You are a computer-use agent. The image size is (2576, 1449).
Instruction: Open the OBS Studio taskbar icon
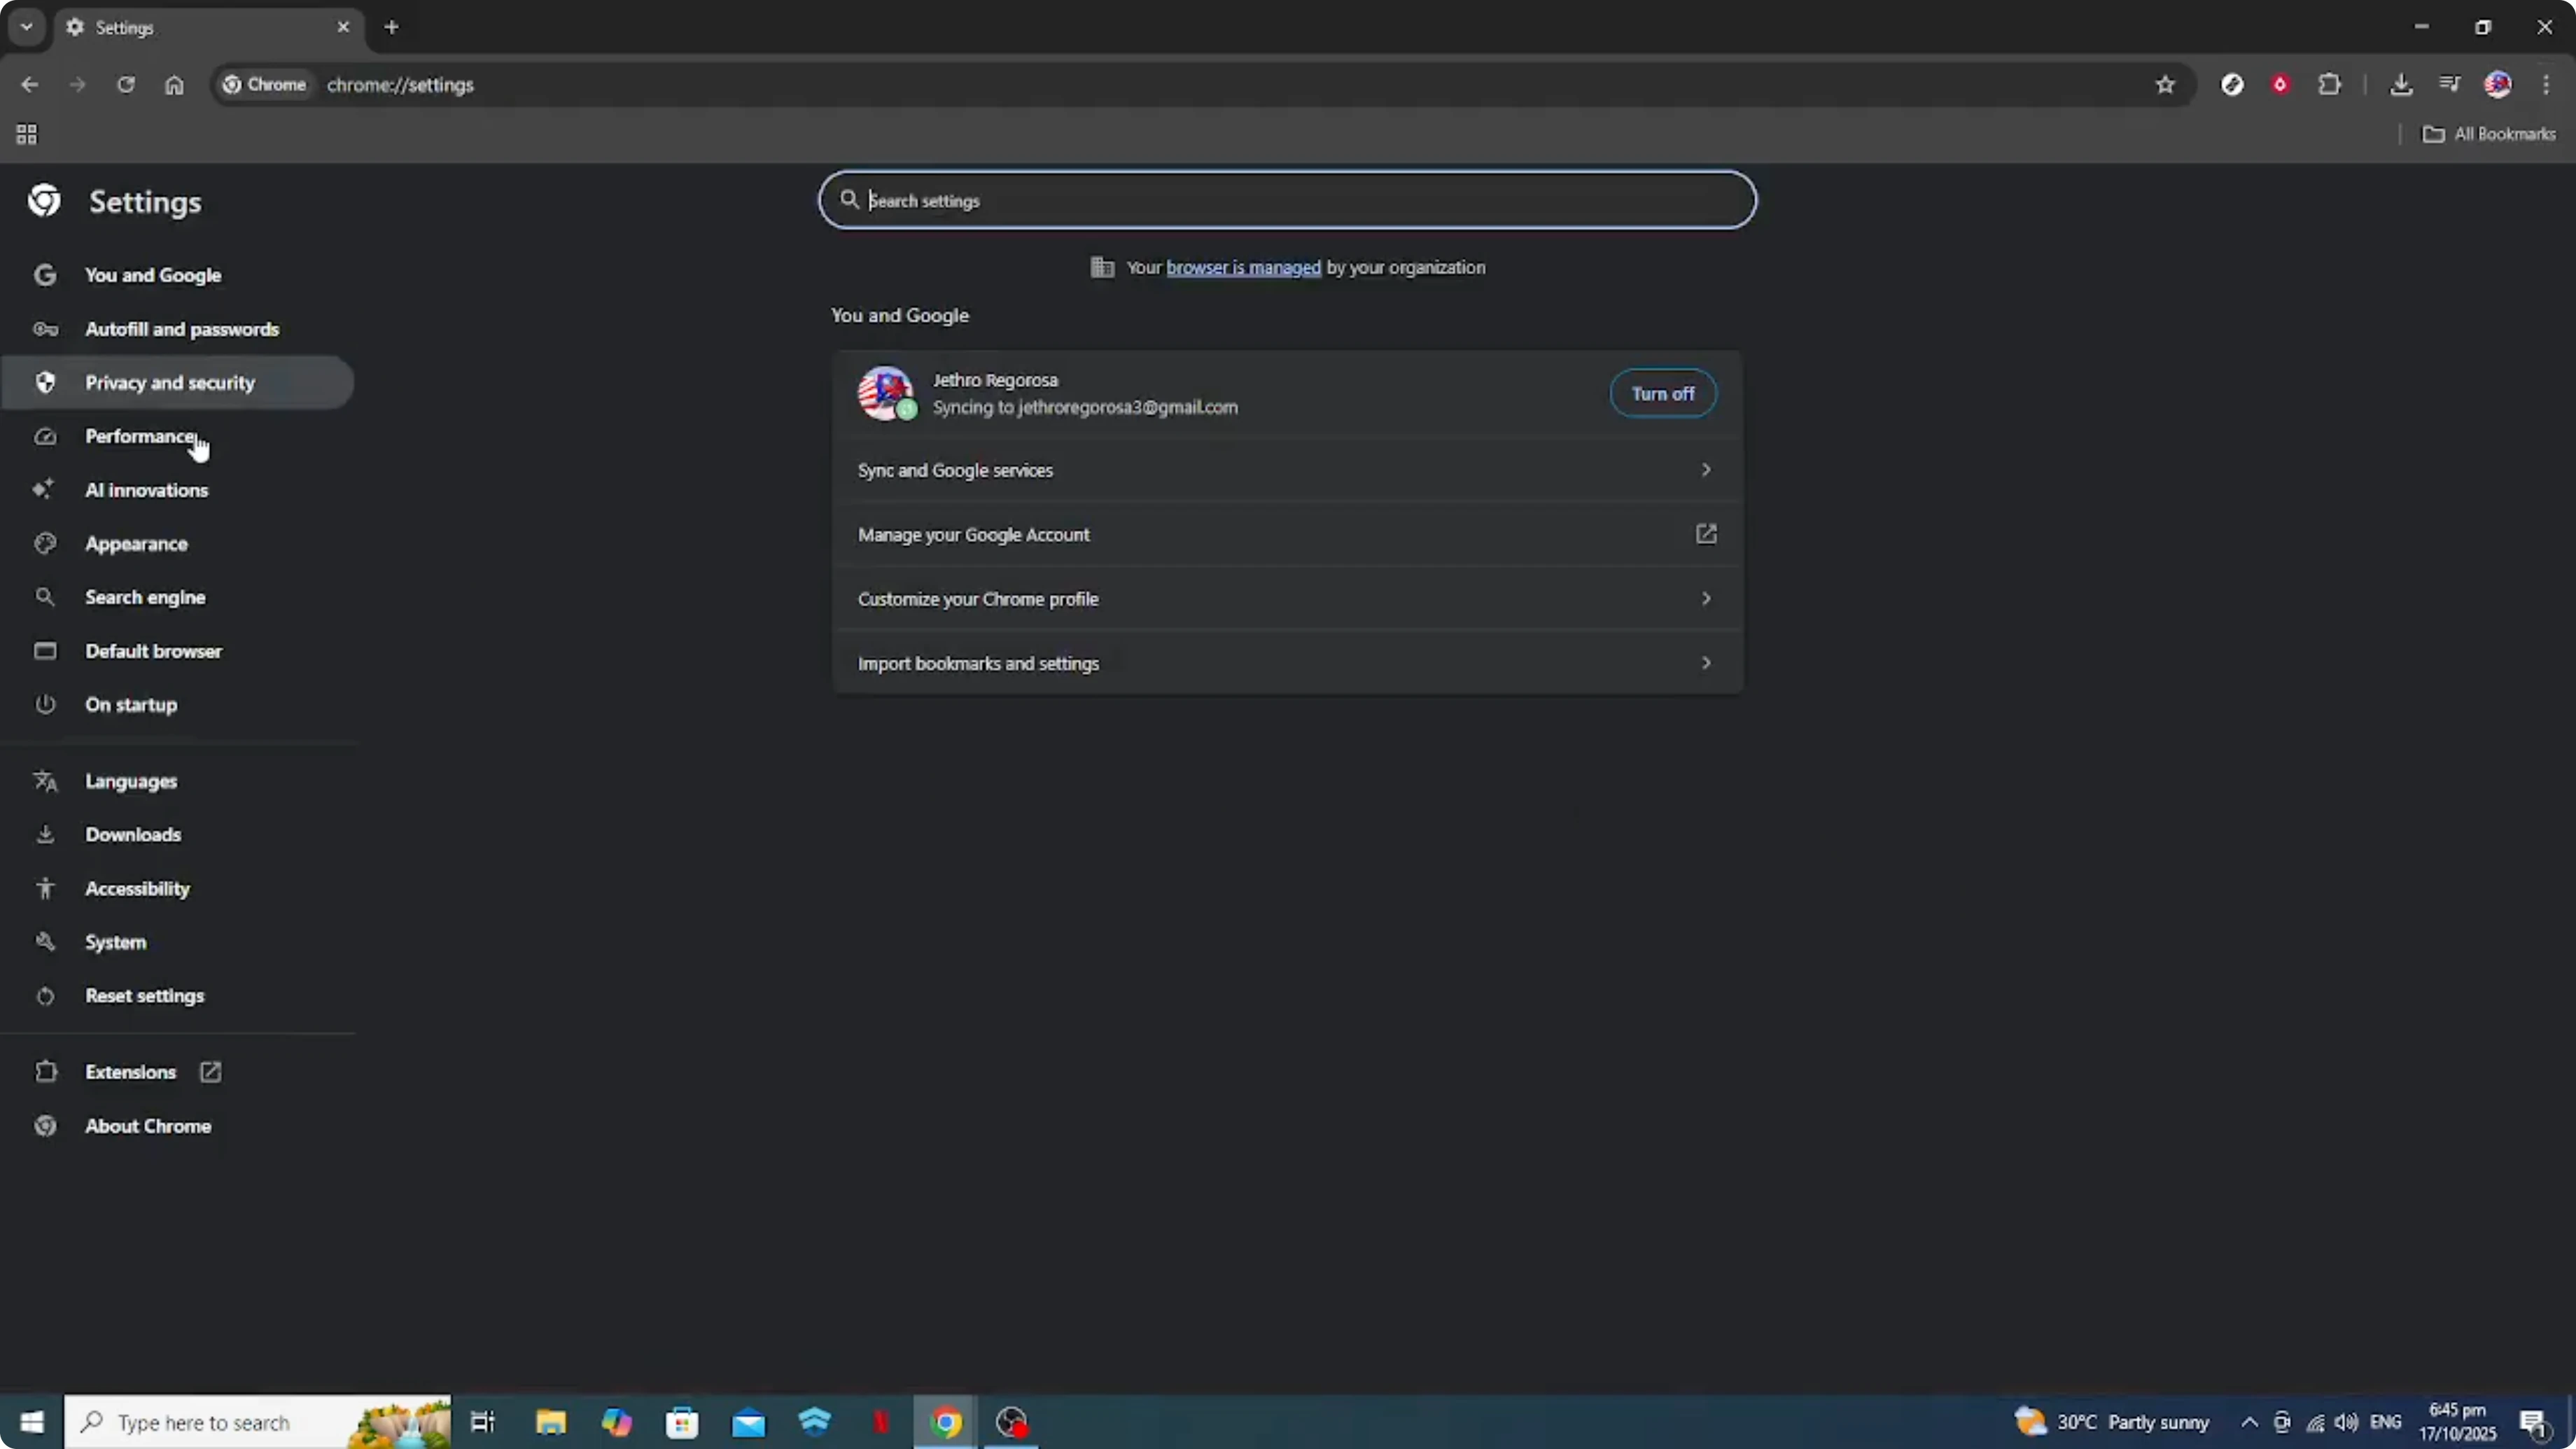click(1011, 1421)
